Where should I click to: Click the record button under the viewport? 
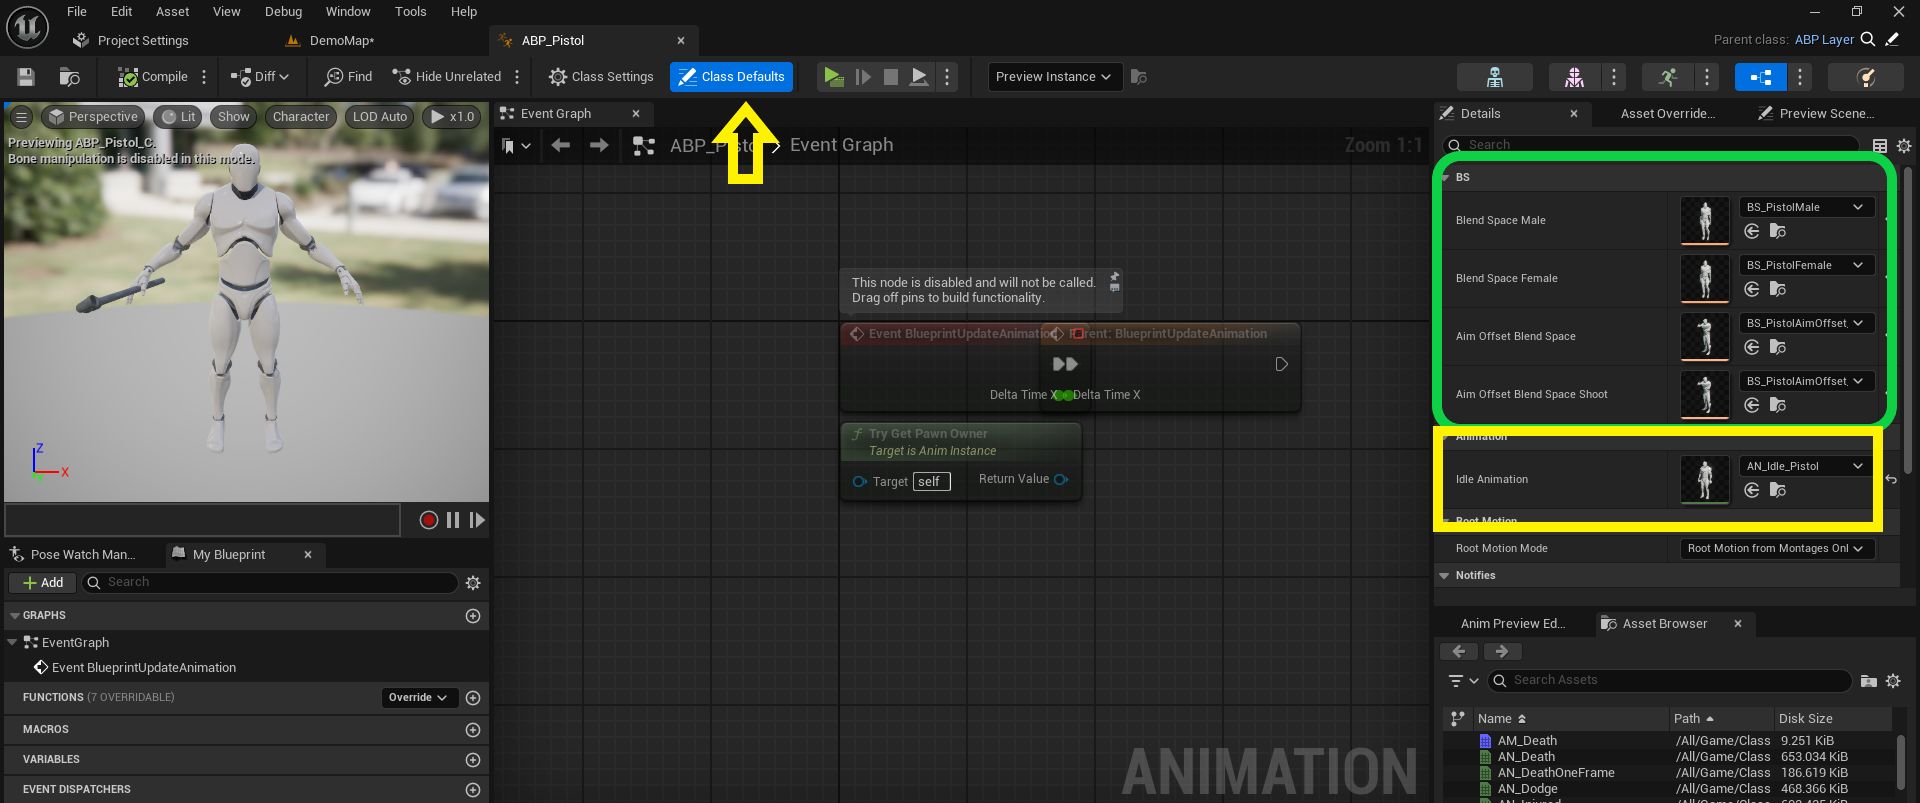click(x=429, y=520)
